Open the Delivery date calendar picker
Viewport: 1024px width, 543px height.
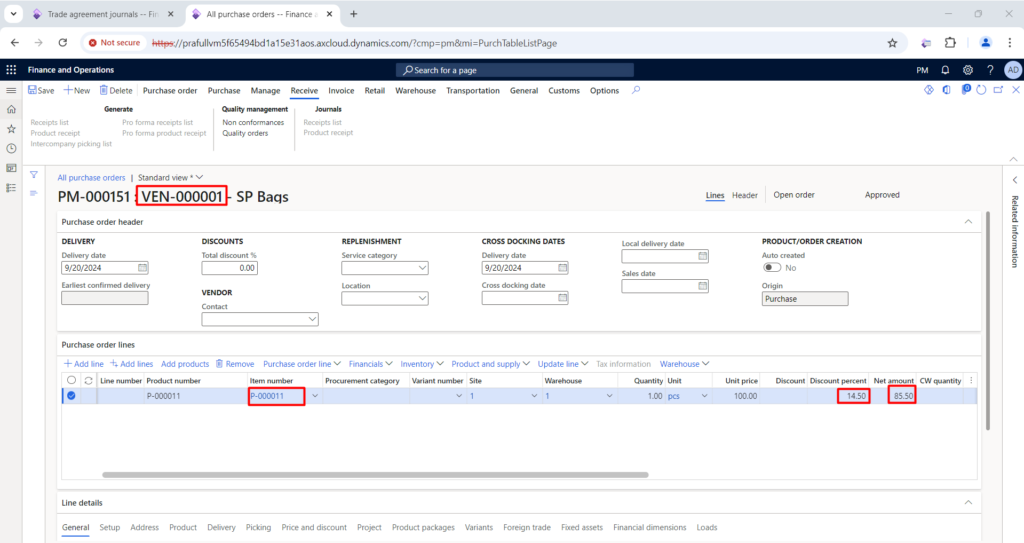point(142,268)
